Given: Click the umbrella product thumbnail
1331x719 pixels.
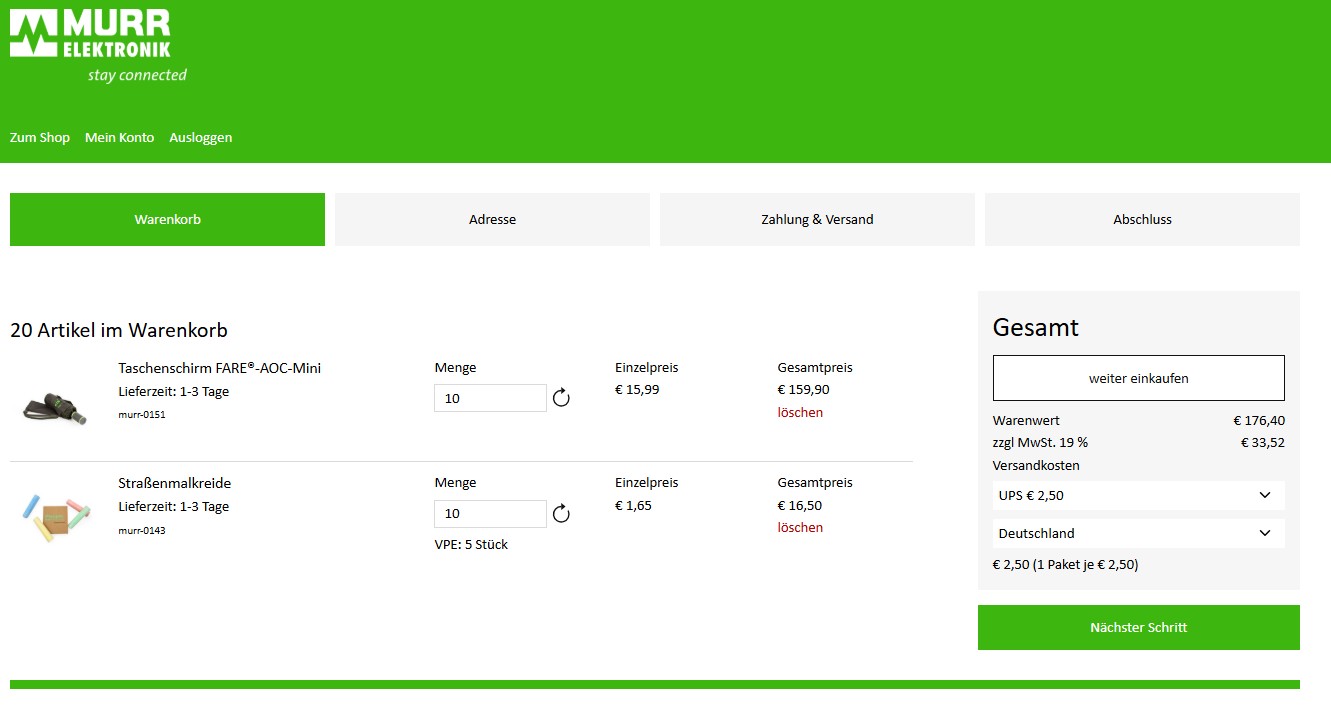Looking at the screenshot, I should 55,408.
